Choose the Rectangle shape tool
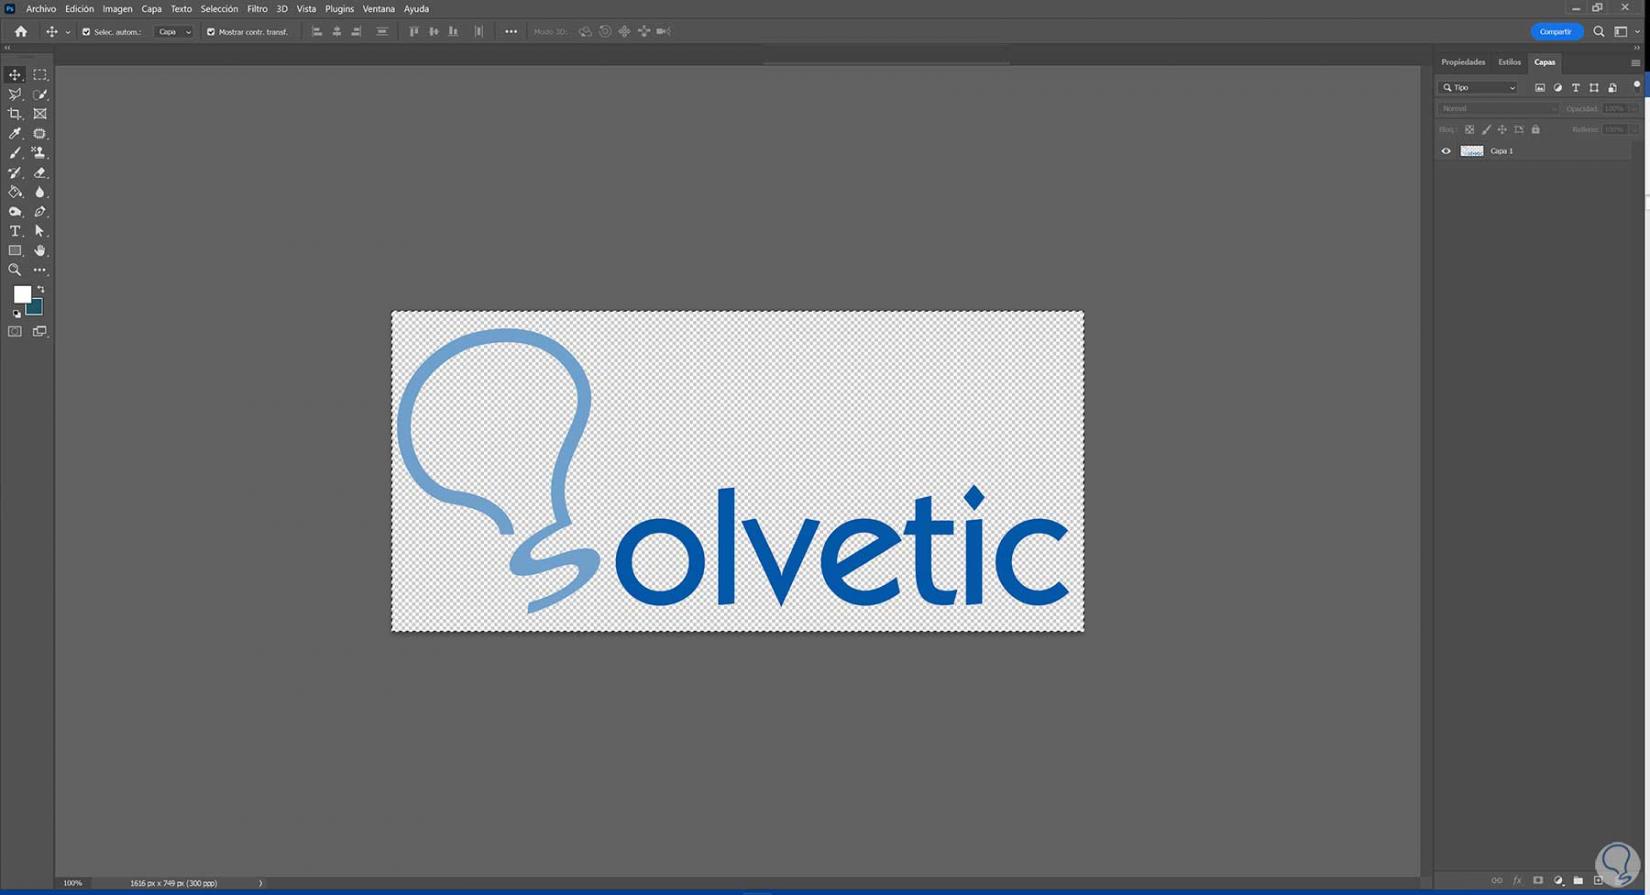Image resolution: width=1650 pixels, height=895 pixels. coord(15,251)
